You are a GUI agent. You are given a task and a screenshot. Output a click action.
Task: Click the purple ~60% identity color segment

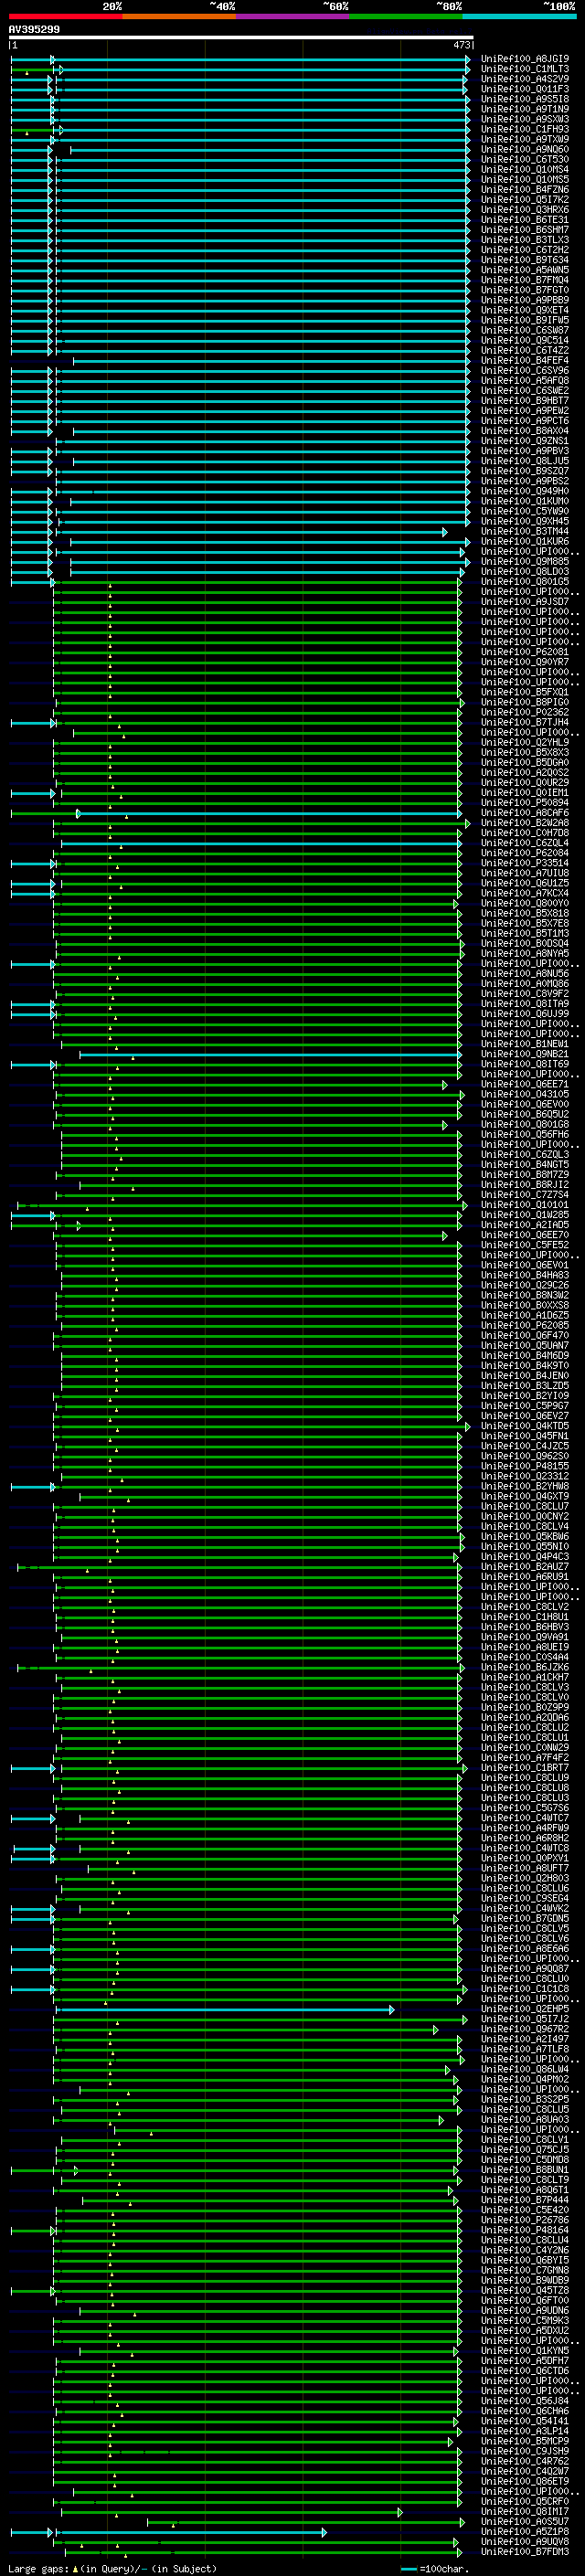pyautogui.click(x=292, y=16)
